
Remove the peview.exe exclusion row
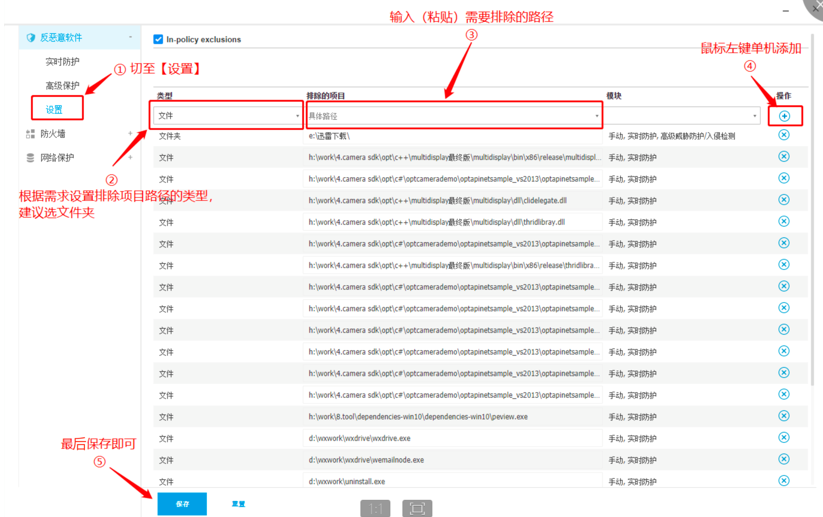click(784, 416)
